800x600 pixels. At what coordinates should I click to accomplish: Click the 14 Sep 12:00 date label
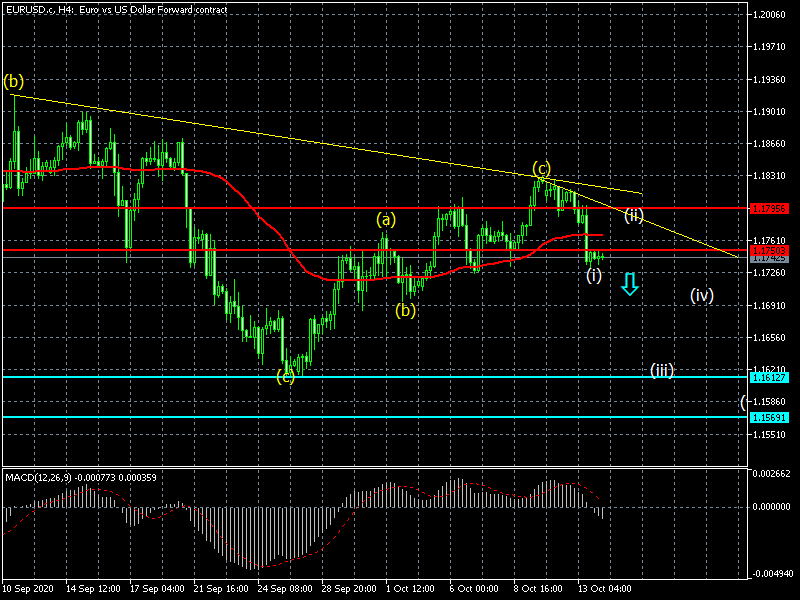[x=93, y=589]
